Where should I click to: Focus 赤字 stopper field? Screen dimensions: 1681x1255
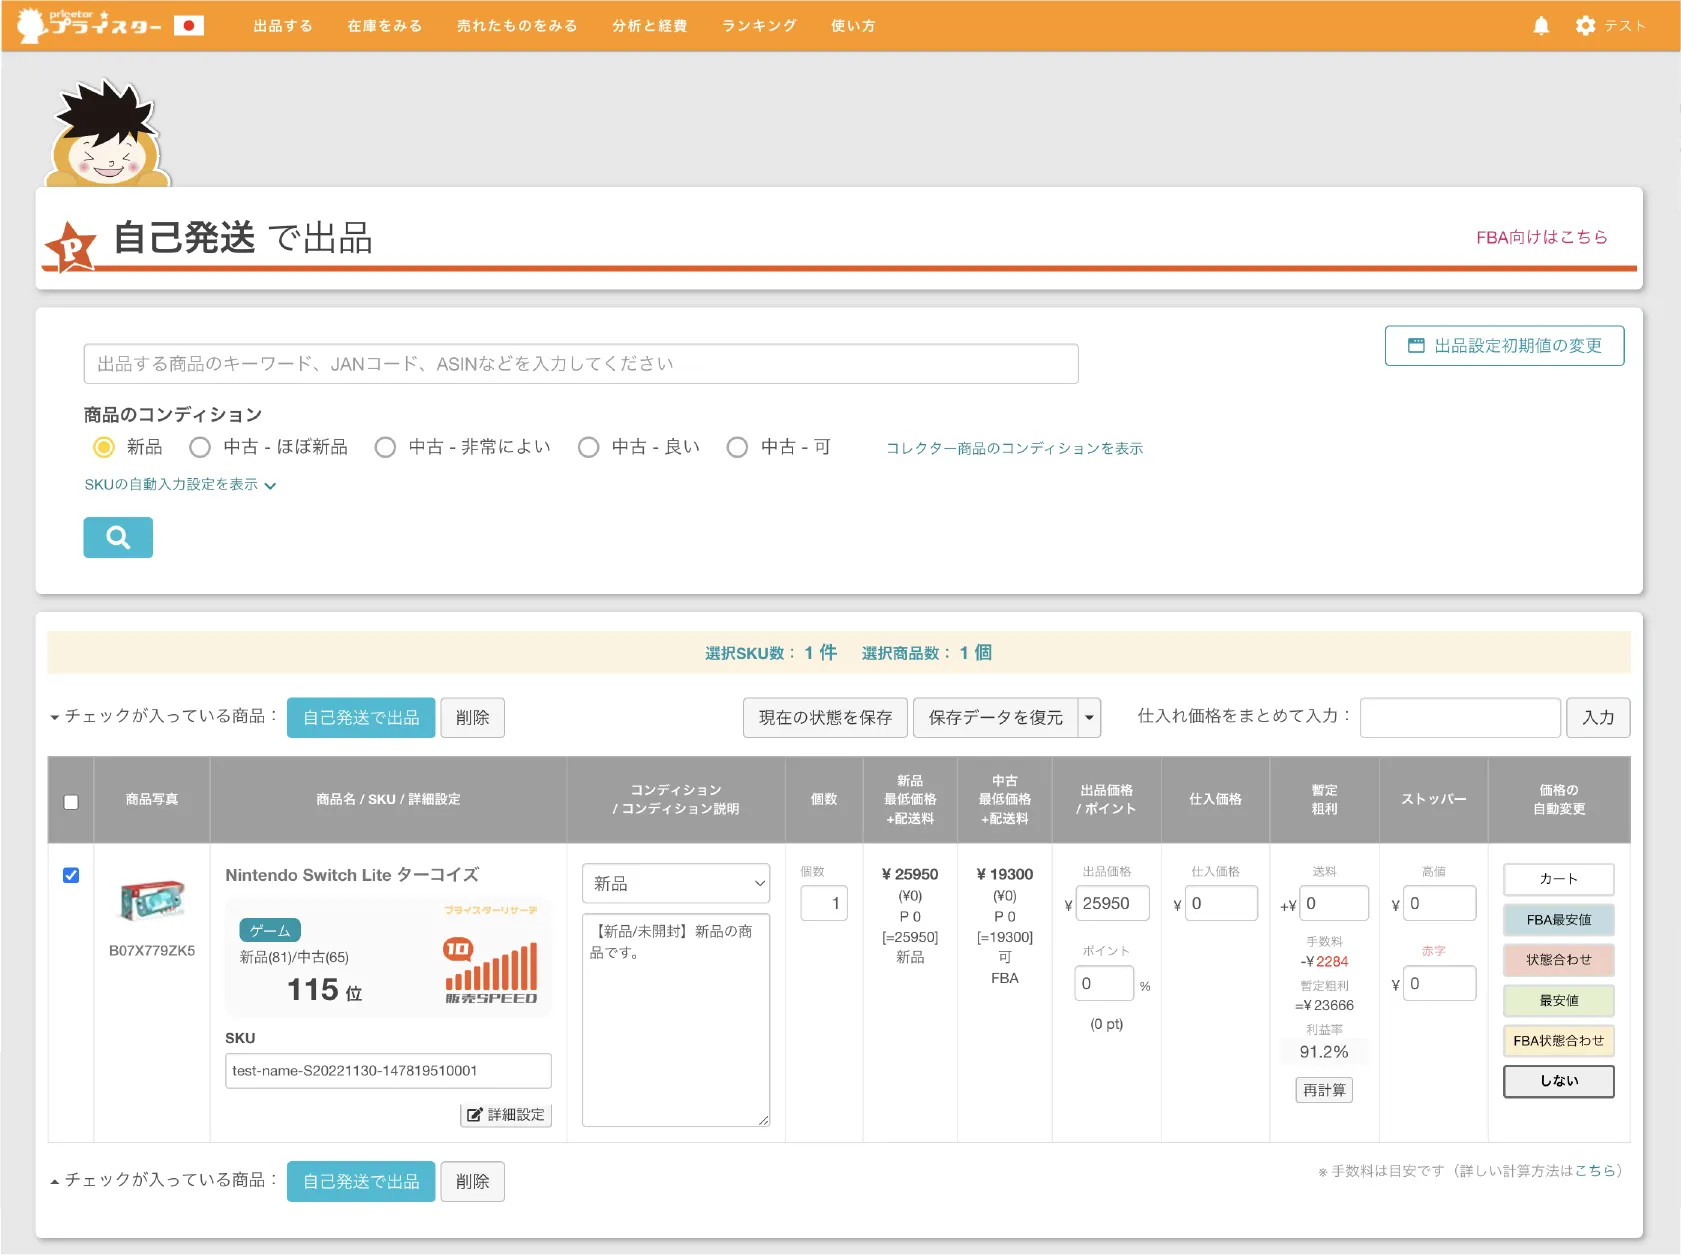point(1440,983)
